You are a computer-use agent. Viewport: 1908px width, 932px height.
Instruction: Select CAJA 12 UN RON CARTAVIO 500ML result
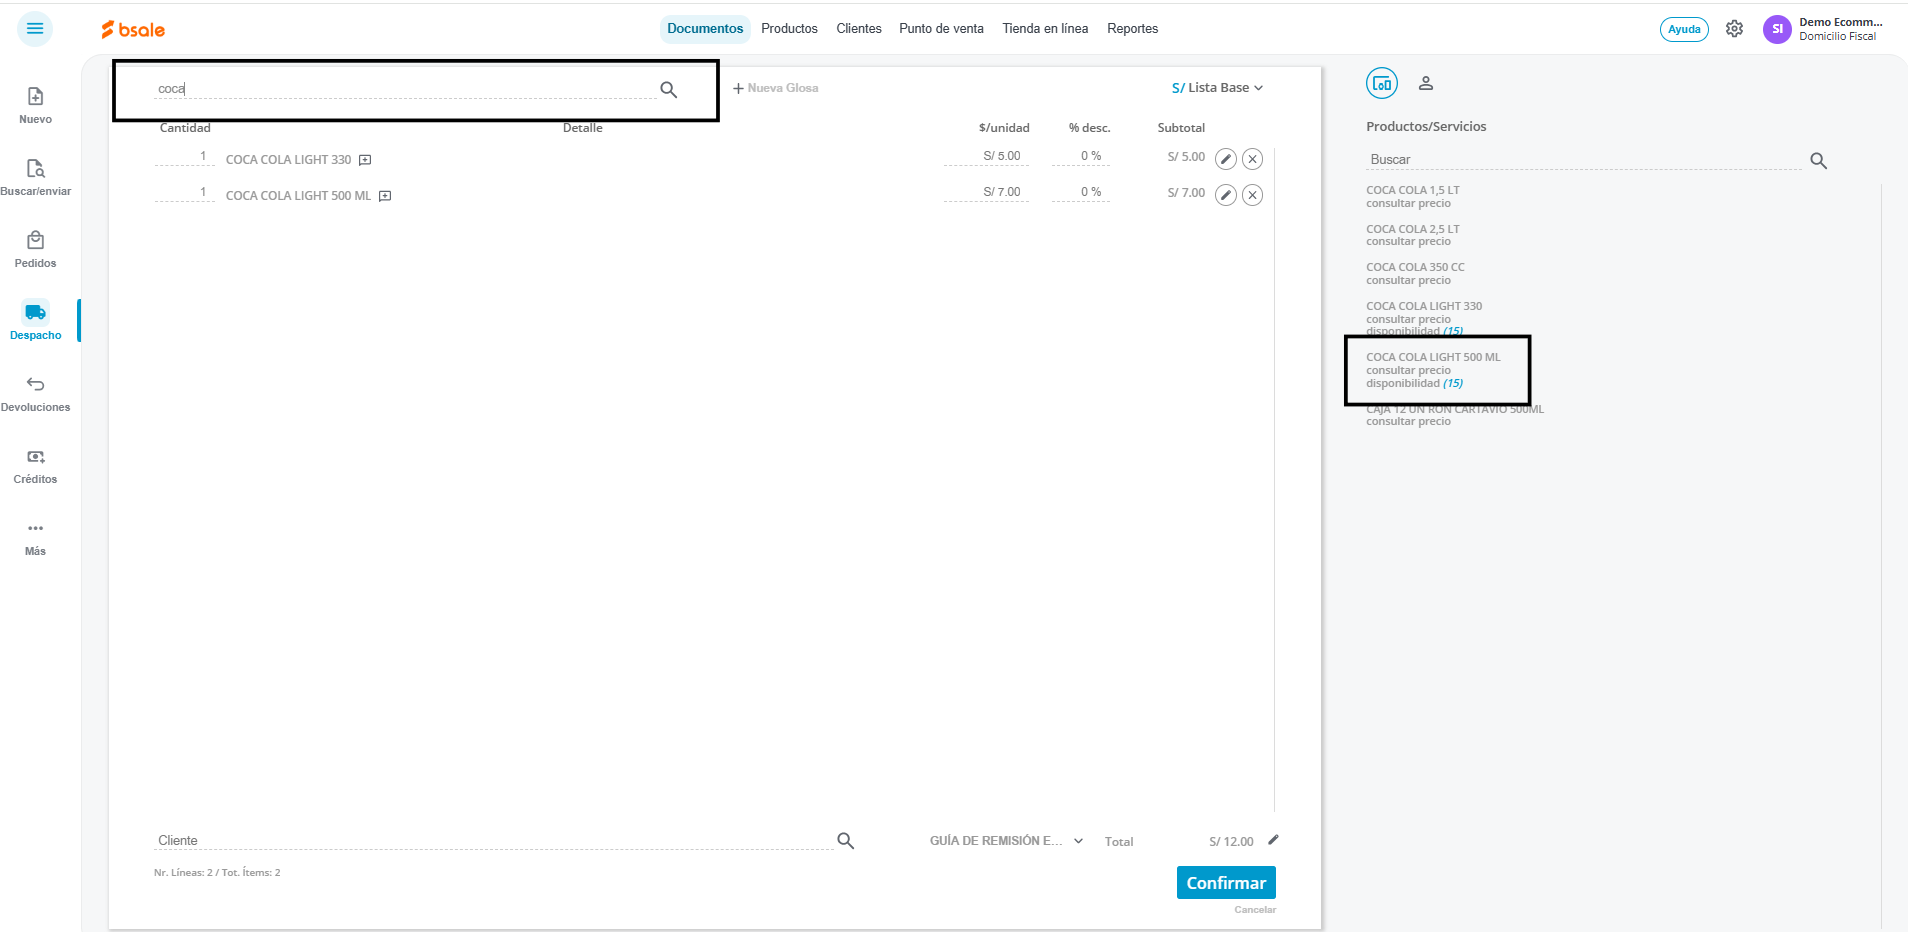(x=1455, y=415)
